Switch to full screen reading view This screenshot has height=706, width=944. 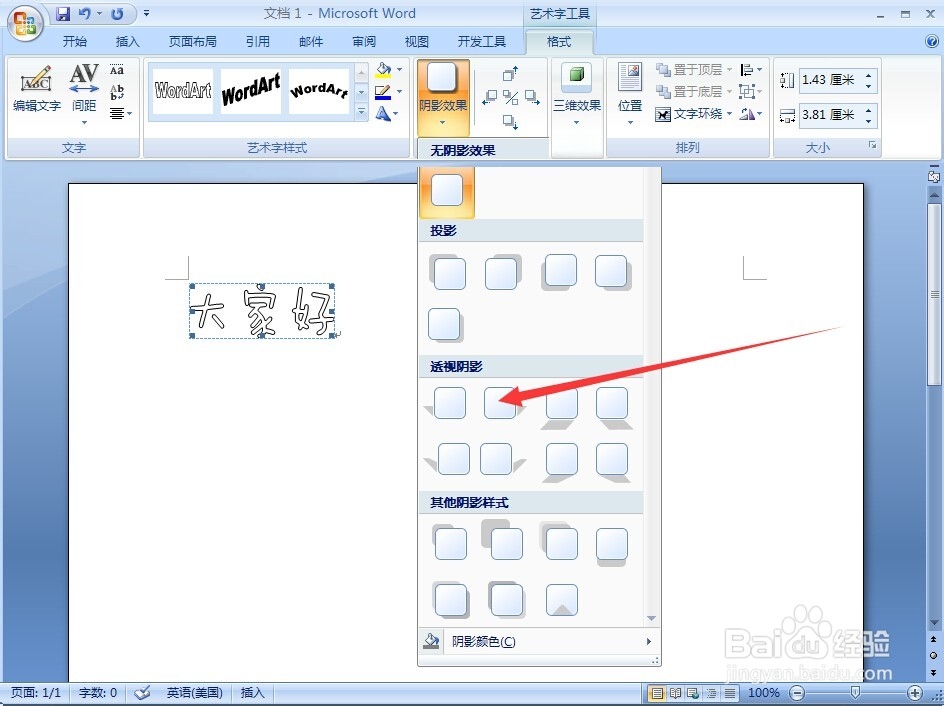click(x=675, y=693)
